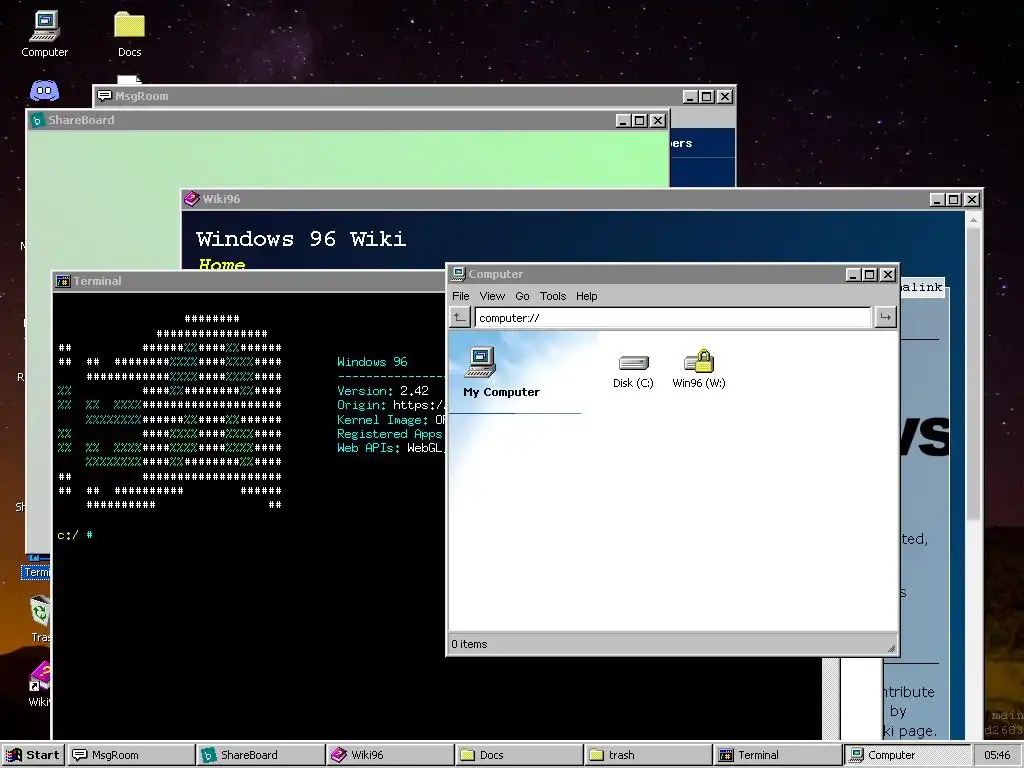Click the My Computer sidebar icon

coord(481,362)
